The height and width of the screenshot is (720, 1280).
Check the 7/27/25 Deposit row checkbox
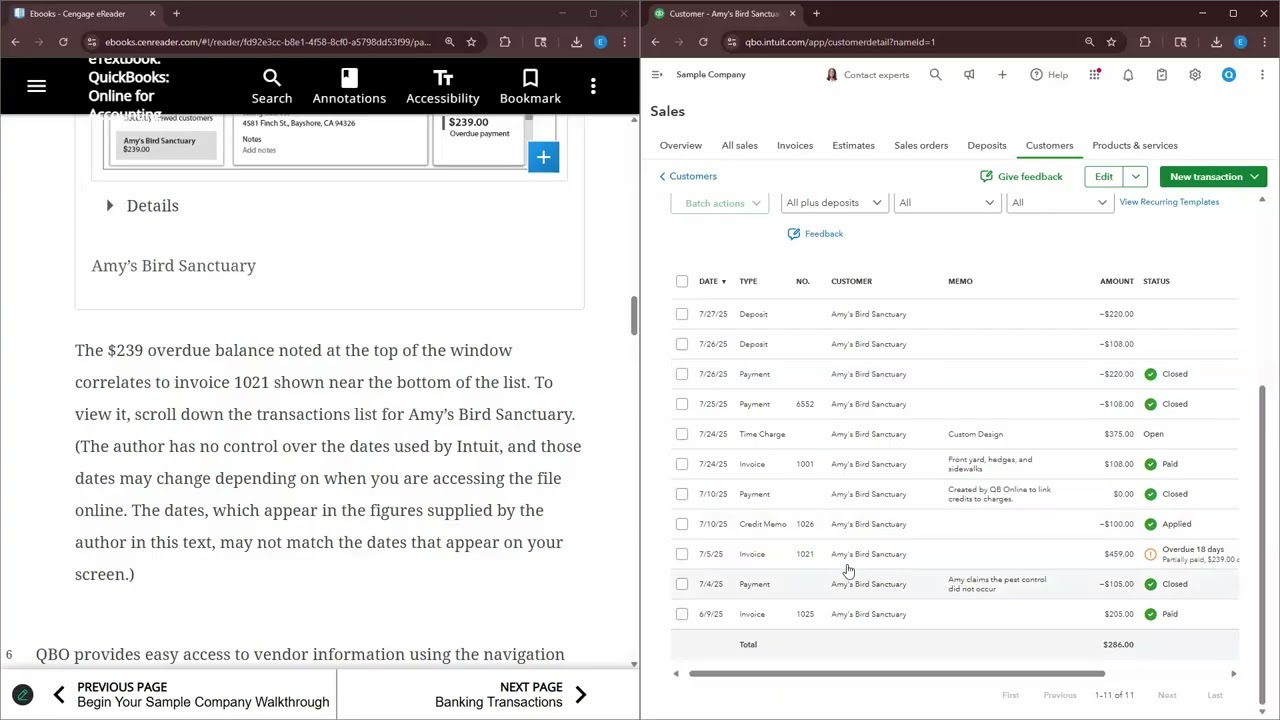click(682, 314)
